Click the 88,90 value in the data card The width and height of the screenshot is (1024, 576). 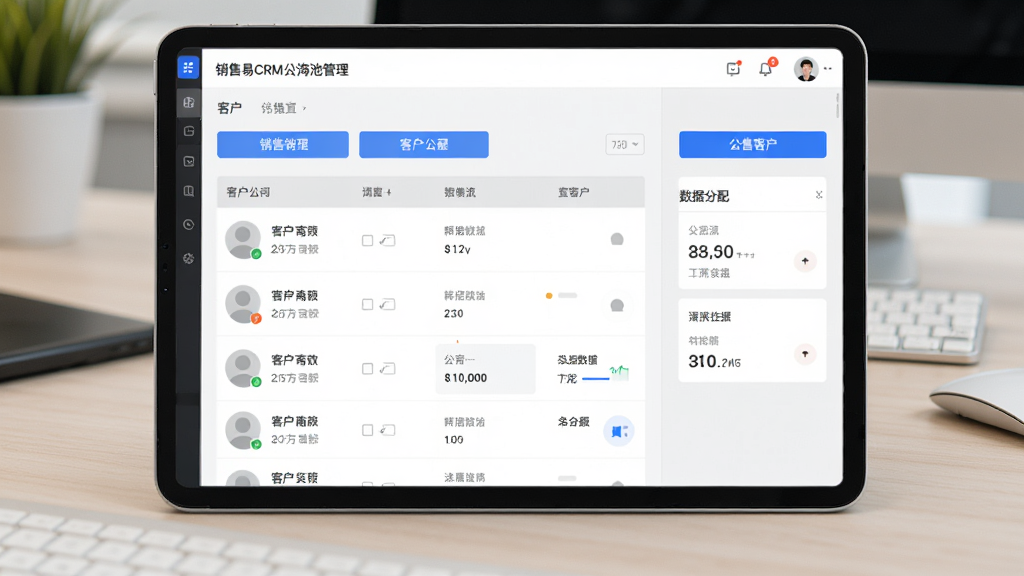pos(711,252)
